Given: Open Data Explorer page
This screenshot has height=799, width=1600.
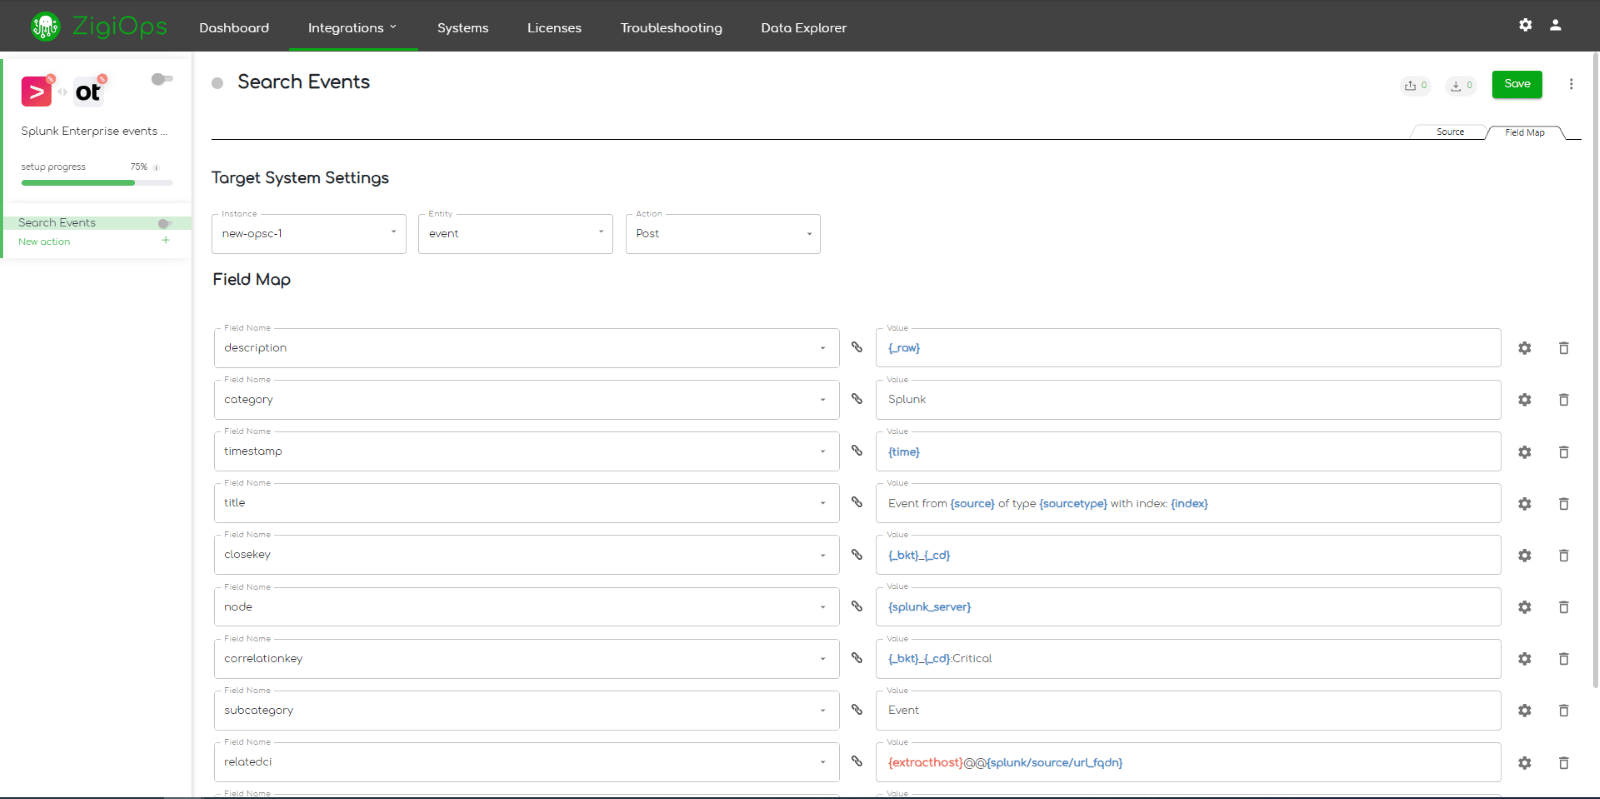Looking at the screenshot, I should click(803, 28).
